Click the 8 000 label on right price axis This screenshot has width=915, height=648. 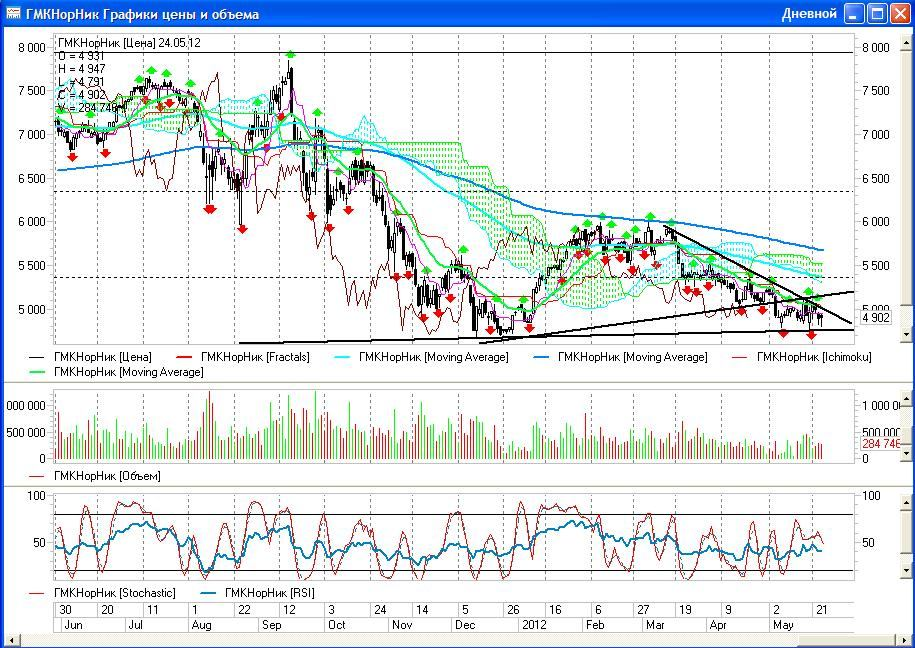876,48
